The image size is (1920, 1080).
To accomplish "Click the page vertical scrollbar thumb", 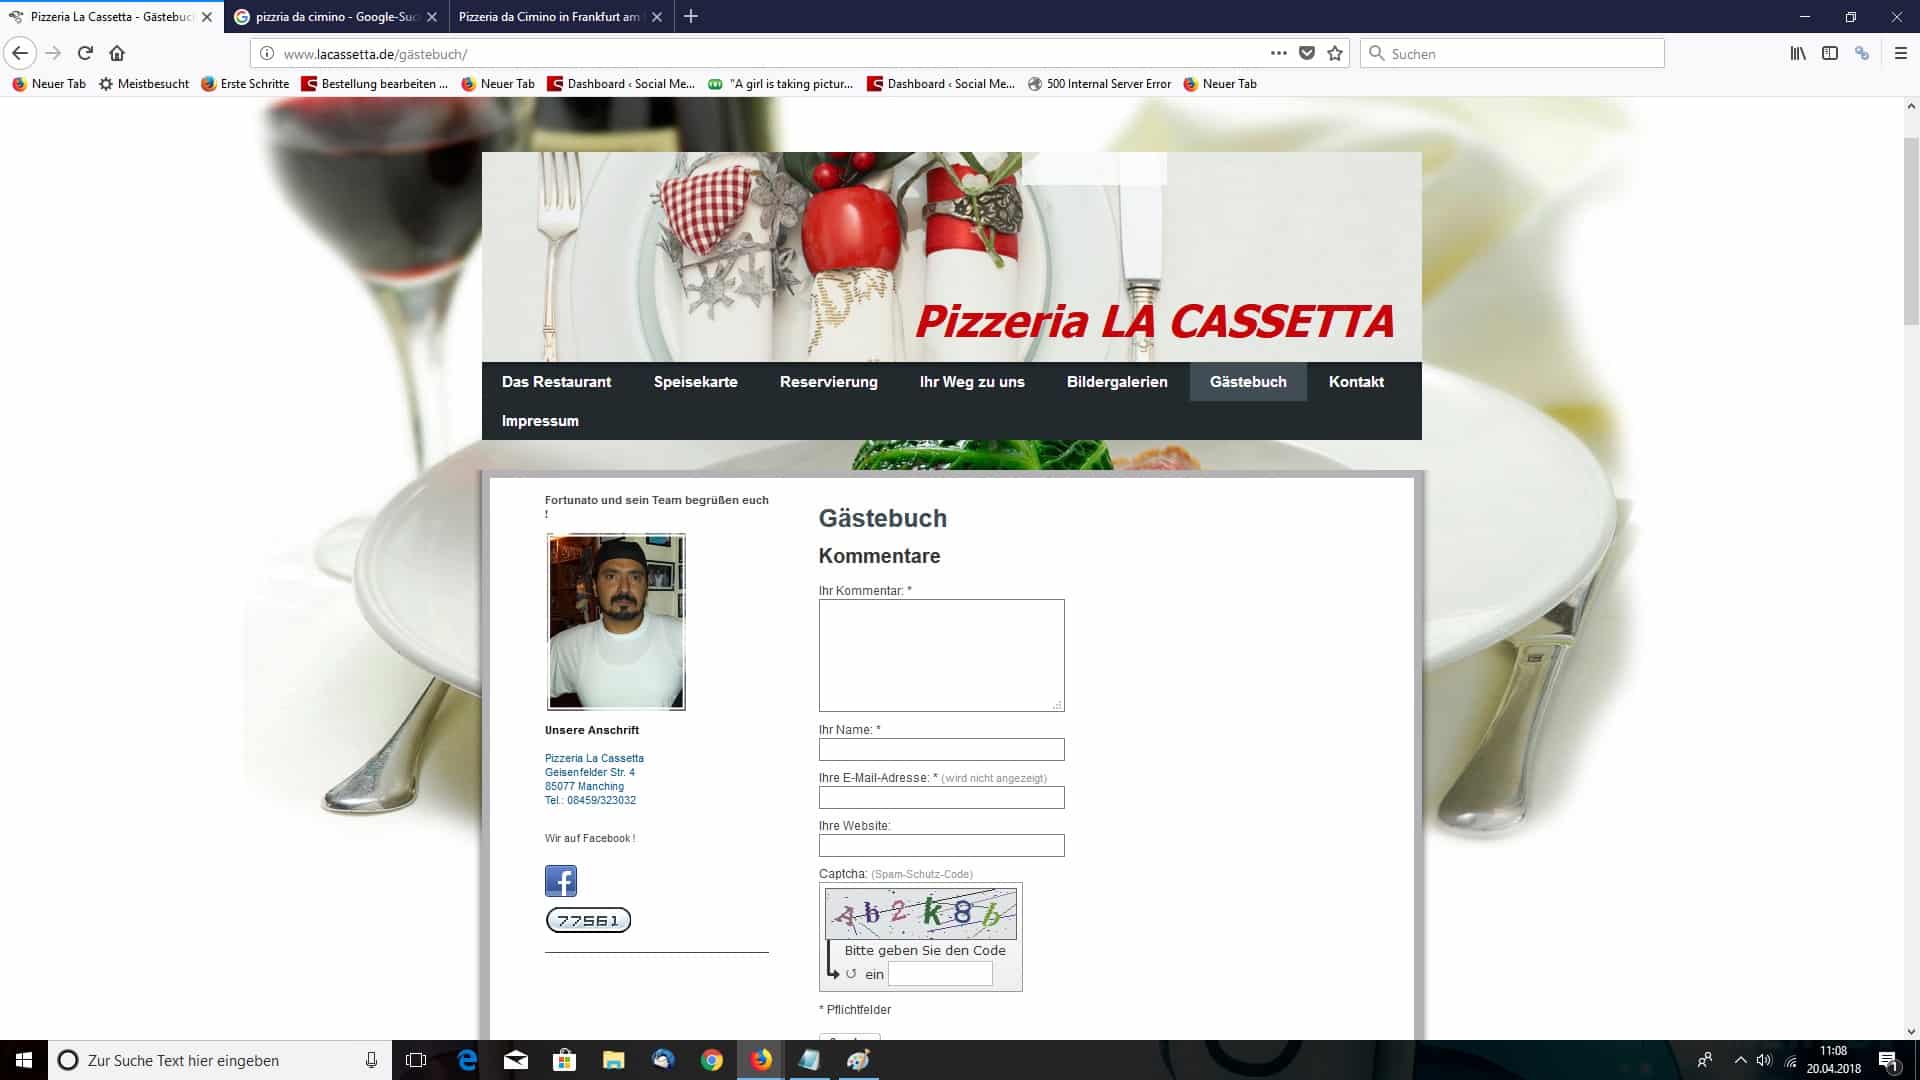I will [1911, 231].
